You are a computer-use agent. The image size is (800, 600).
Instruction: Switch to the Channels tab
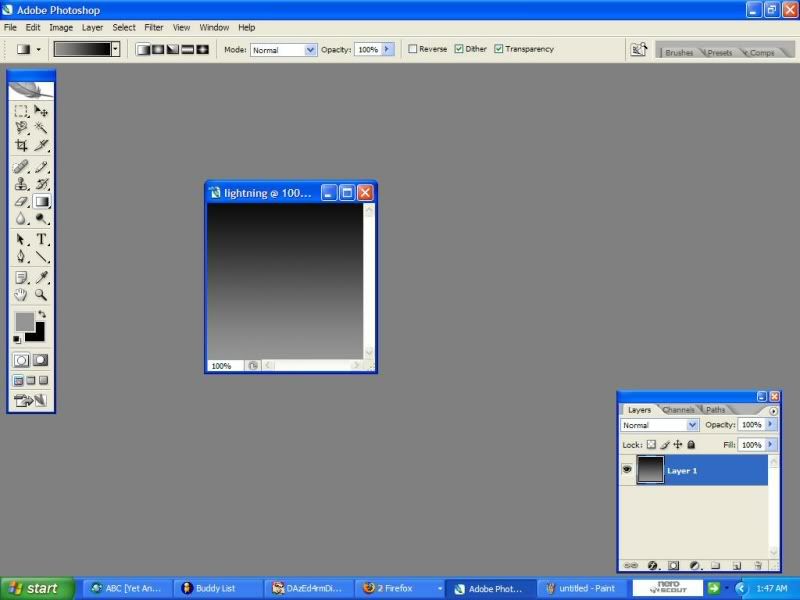(x=678, y=410)
